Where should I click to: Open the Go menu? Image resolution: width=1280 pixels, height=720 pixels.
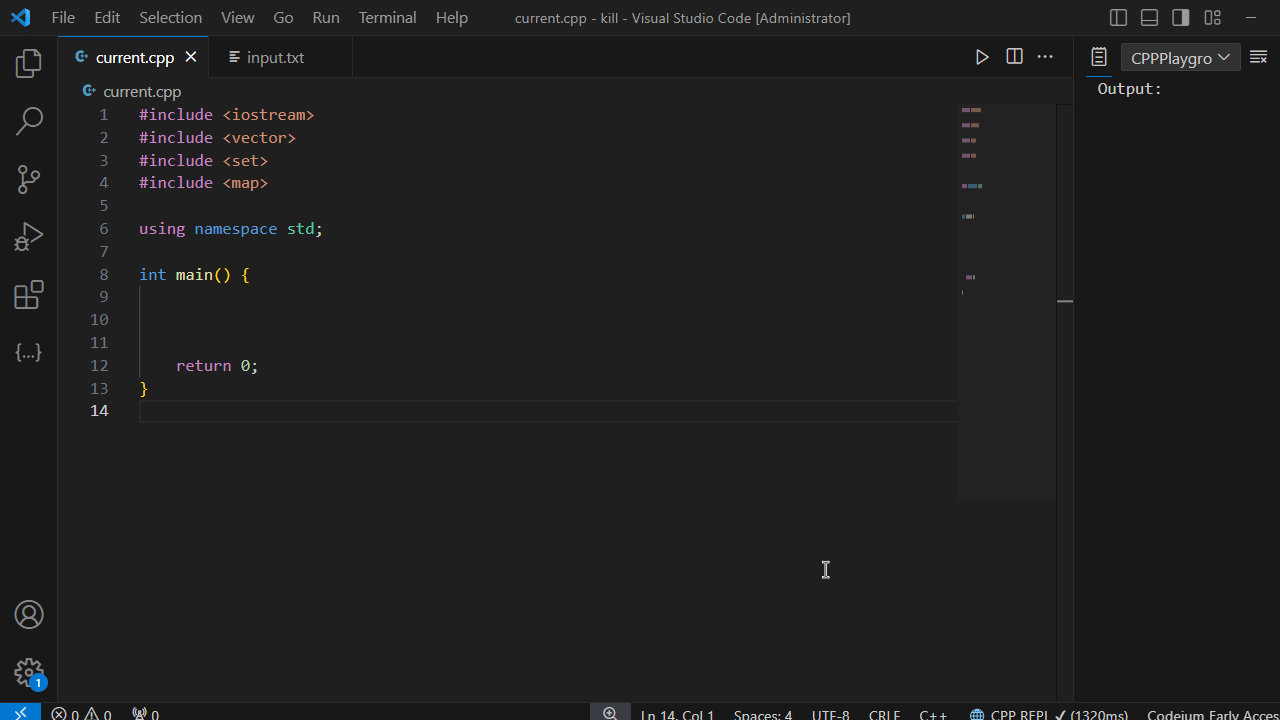(283, 17)
